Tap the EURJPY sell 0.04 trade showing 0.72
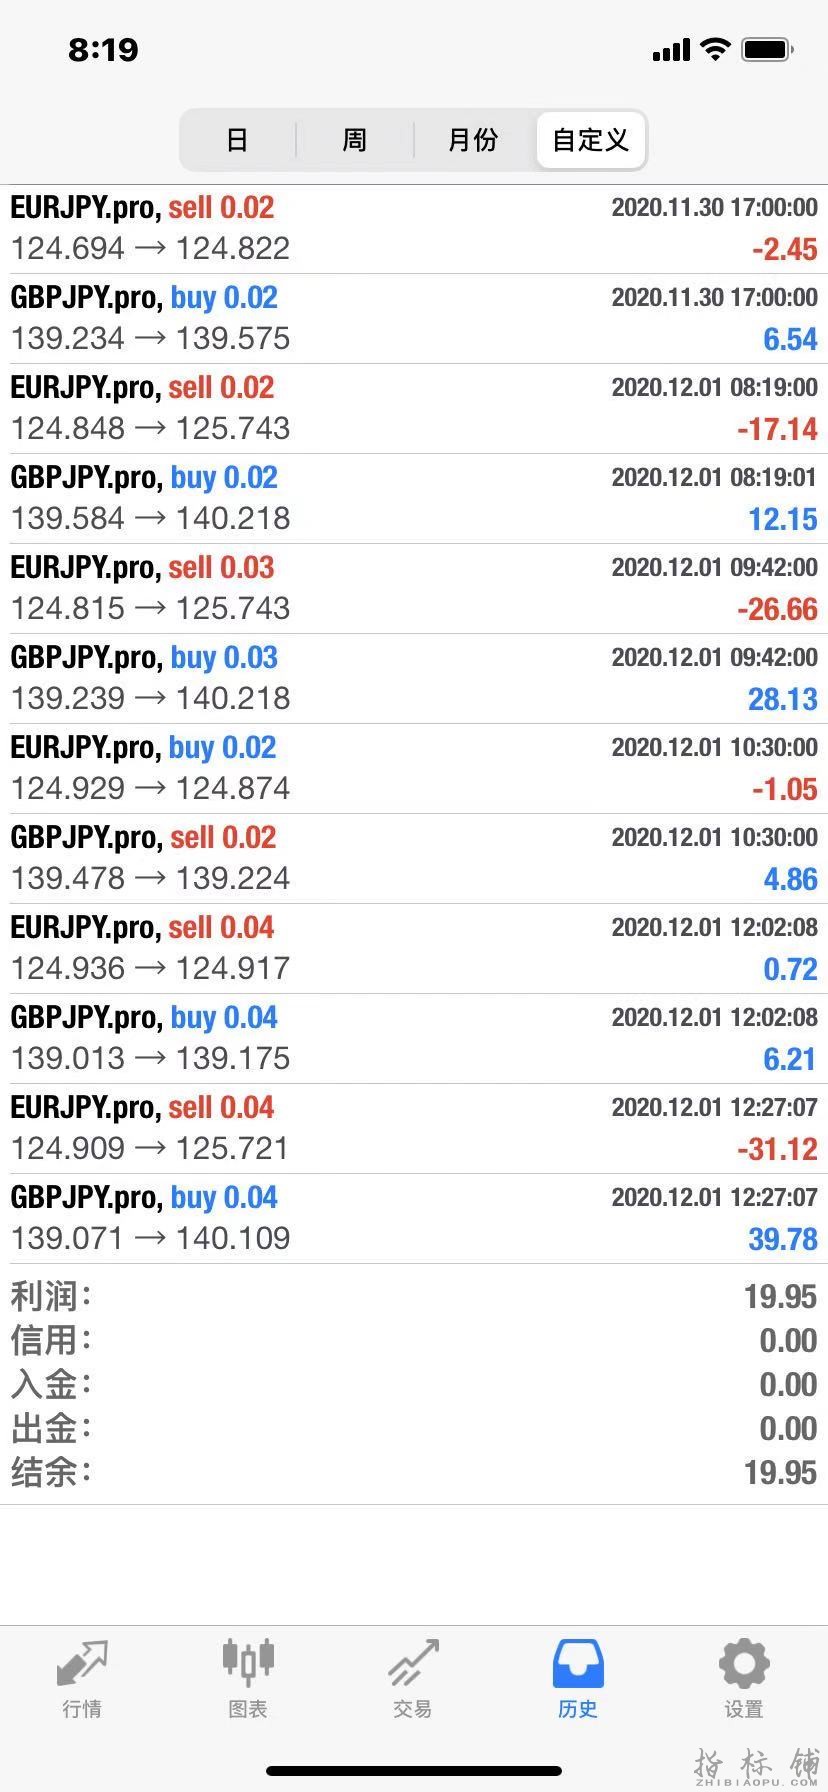828x1792 pixels. pyautogui.click(x=414, y=949)
